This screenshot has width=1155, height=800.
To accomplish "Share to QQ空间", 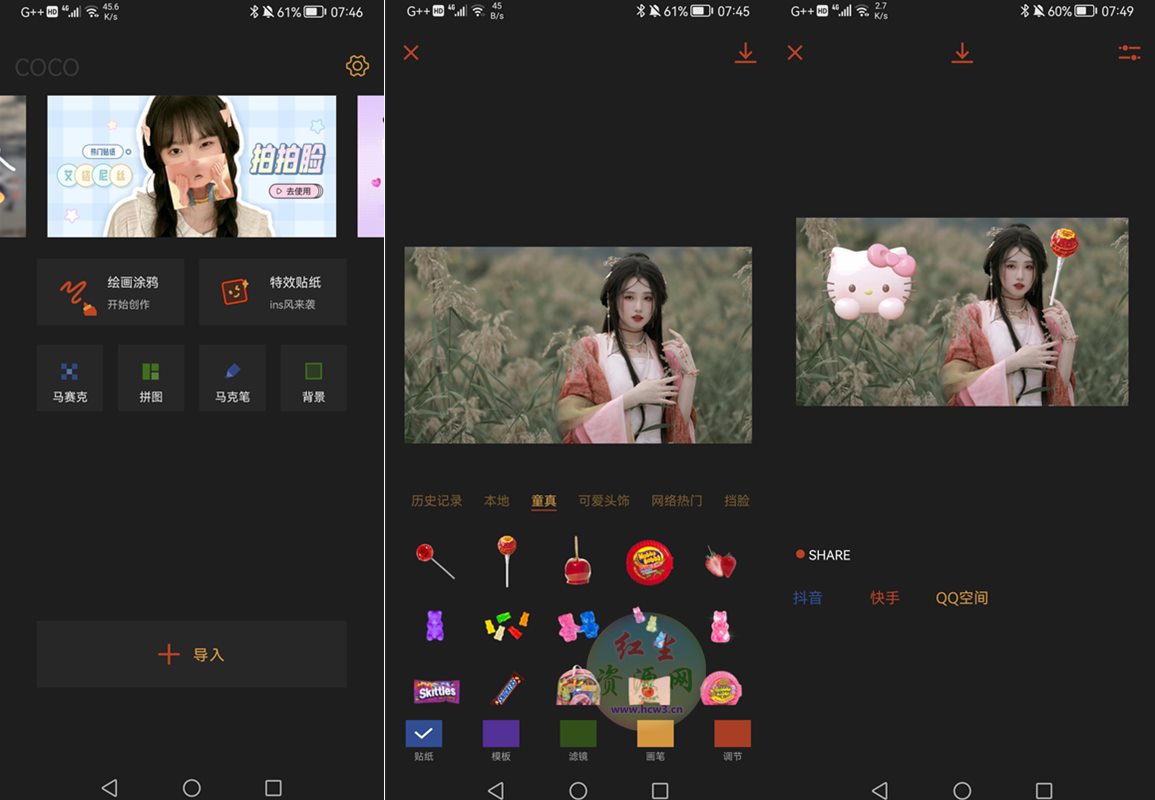I will [962, 597].
